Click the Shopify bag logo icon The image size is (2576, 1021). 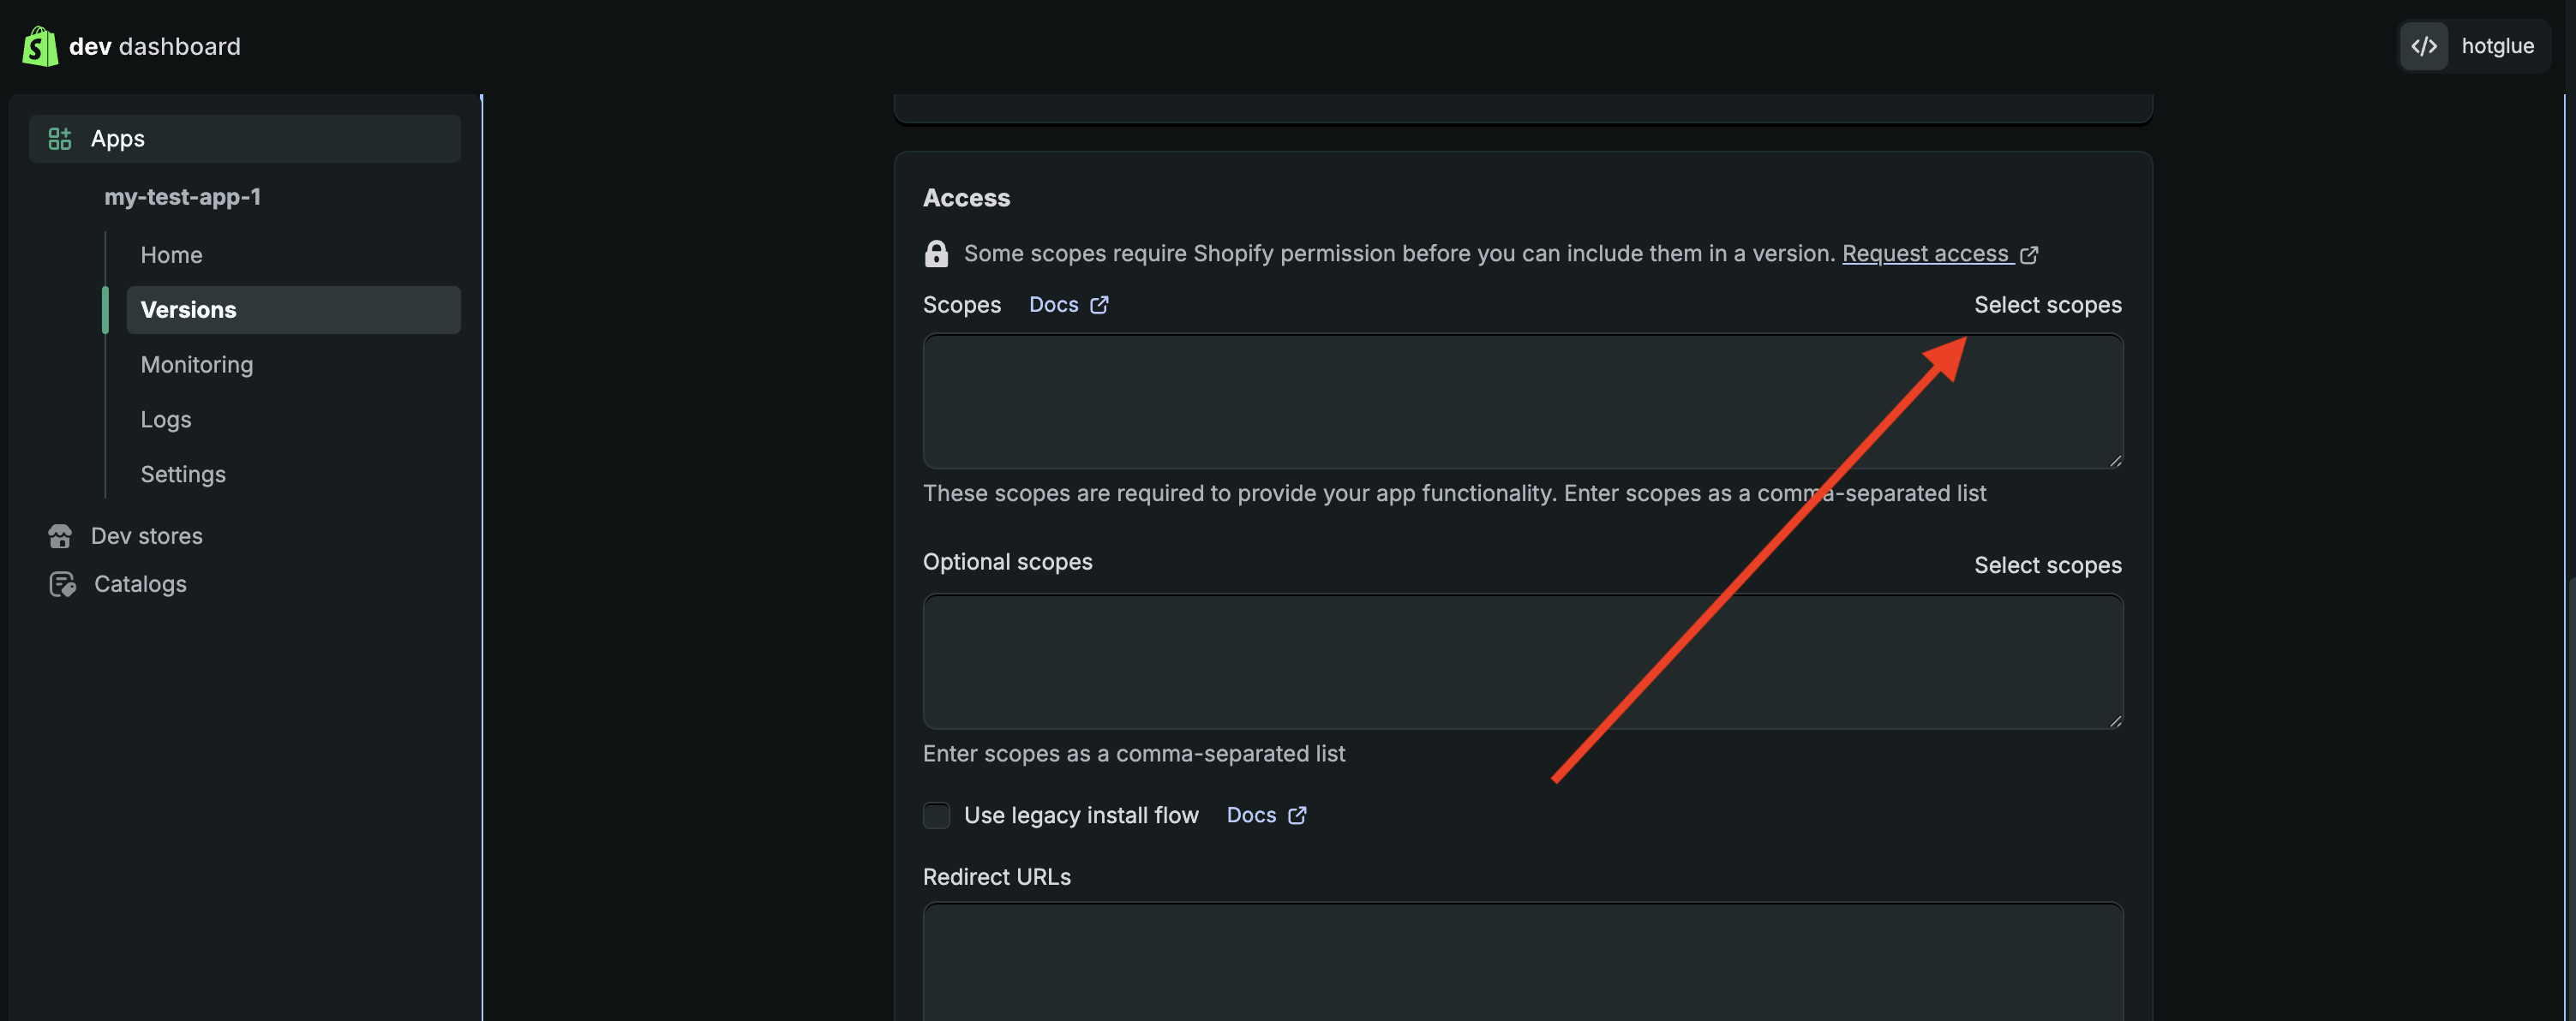40,46
